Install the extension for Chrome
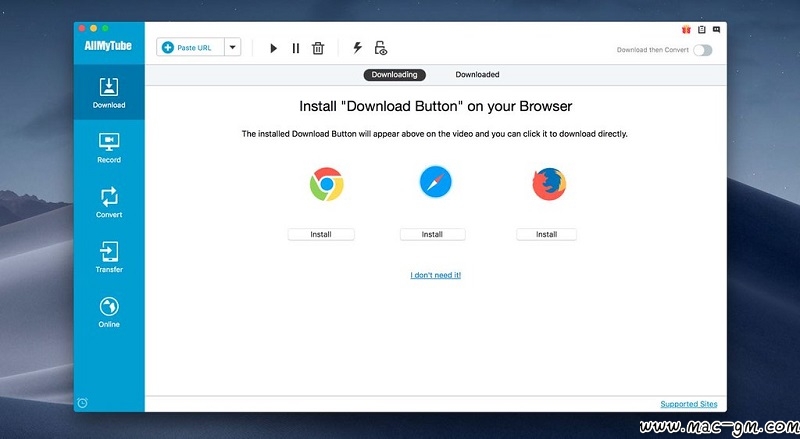 click(321, 234)
